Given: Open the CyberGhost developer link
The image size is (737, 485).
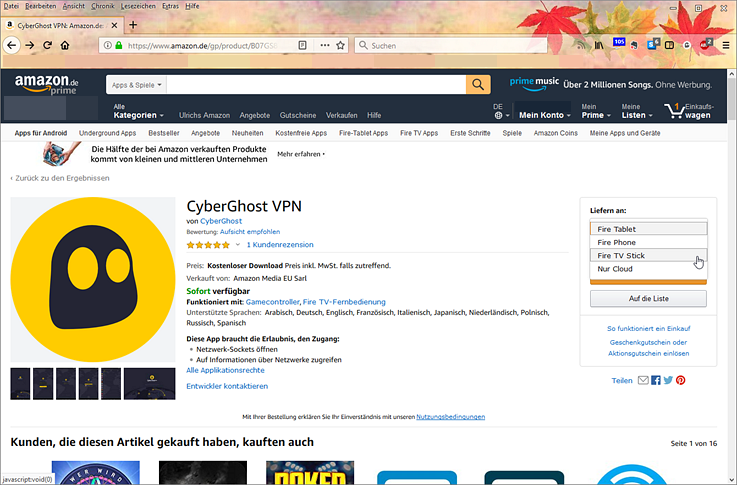Looking at the screenshot, I should (x=221, y=221).
